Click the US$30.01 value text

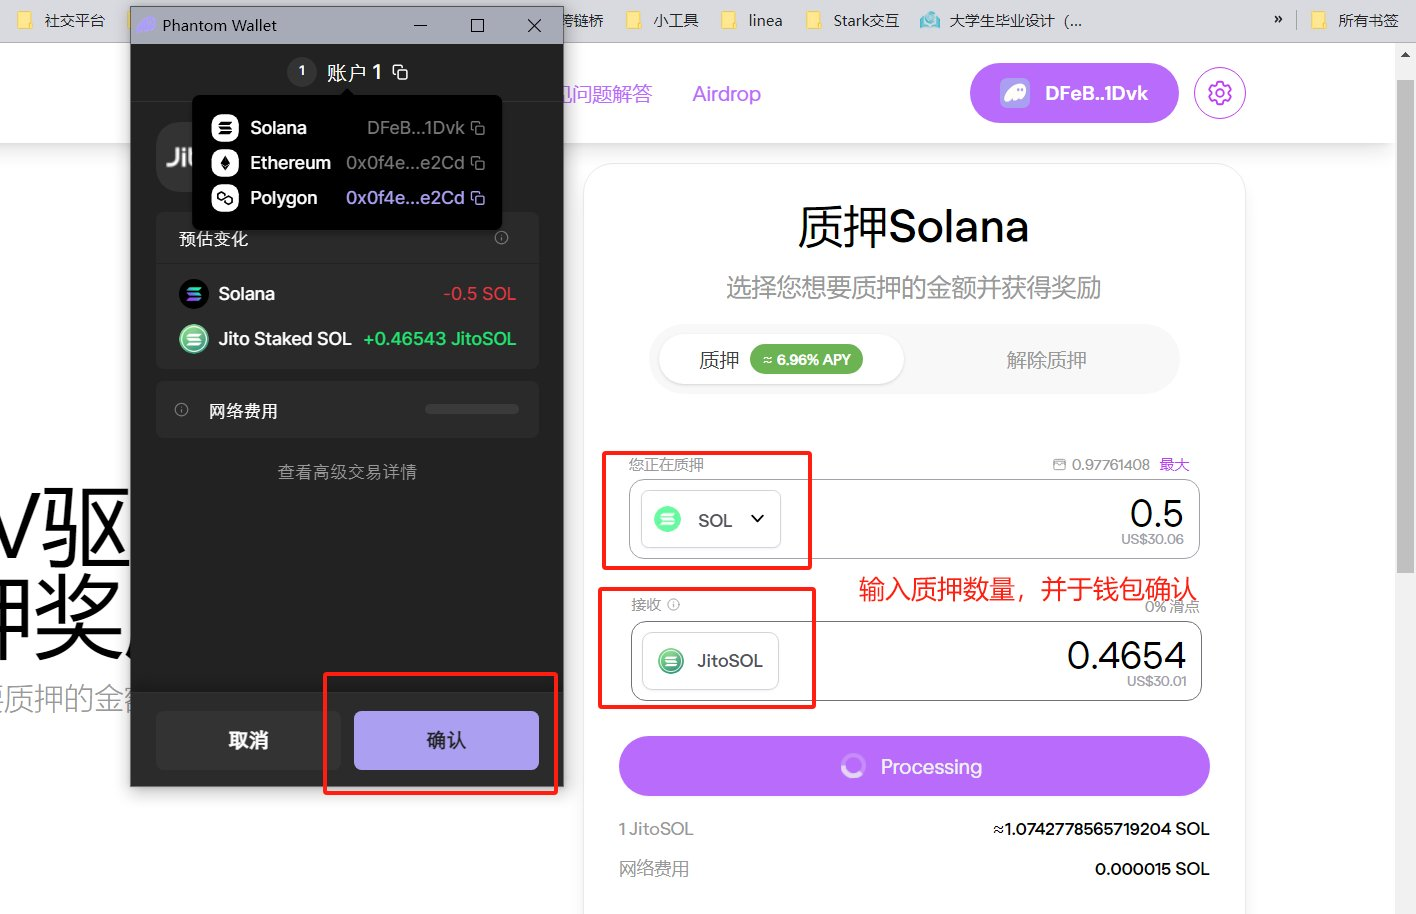pyautogui.click(x=1156, y=681)
